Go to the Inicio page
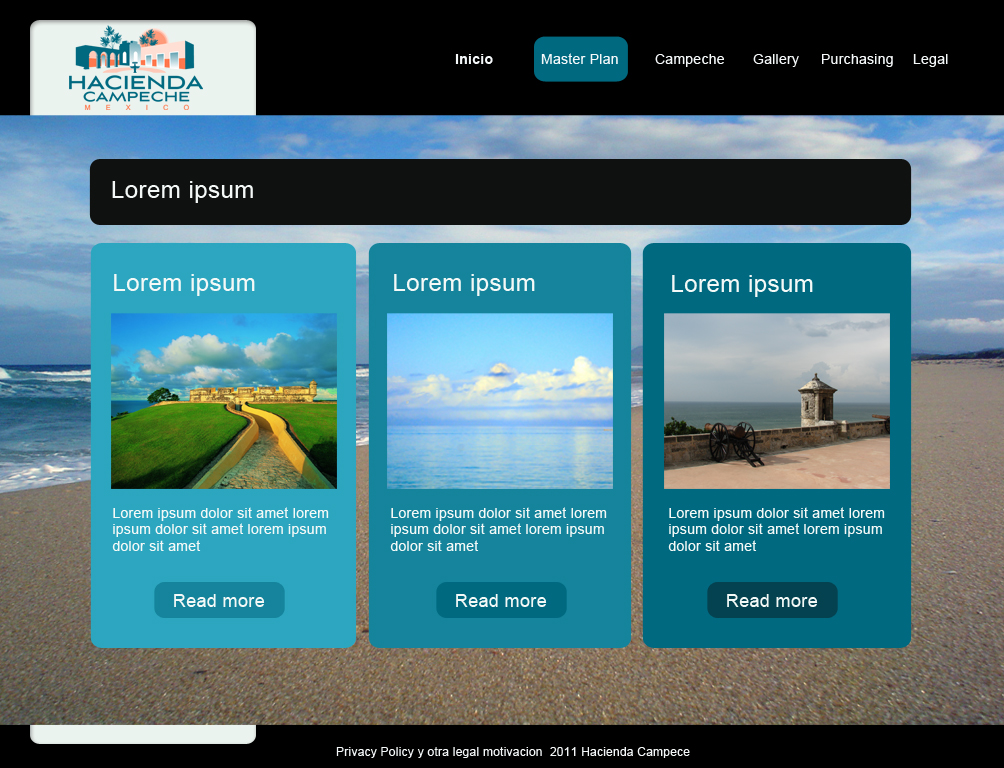This screenshot has width=1004, height=768. (474, 59)
